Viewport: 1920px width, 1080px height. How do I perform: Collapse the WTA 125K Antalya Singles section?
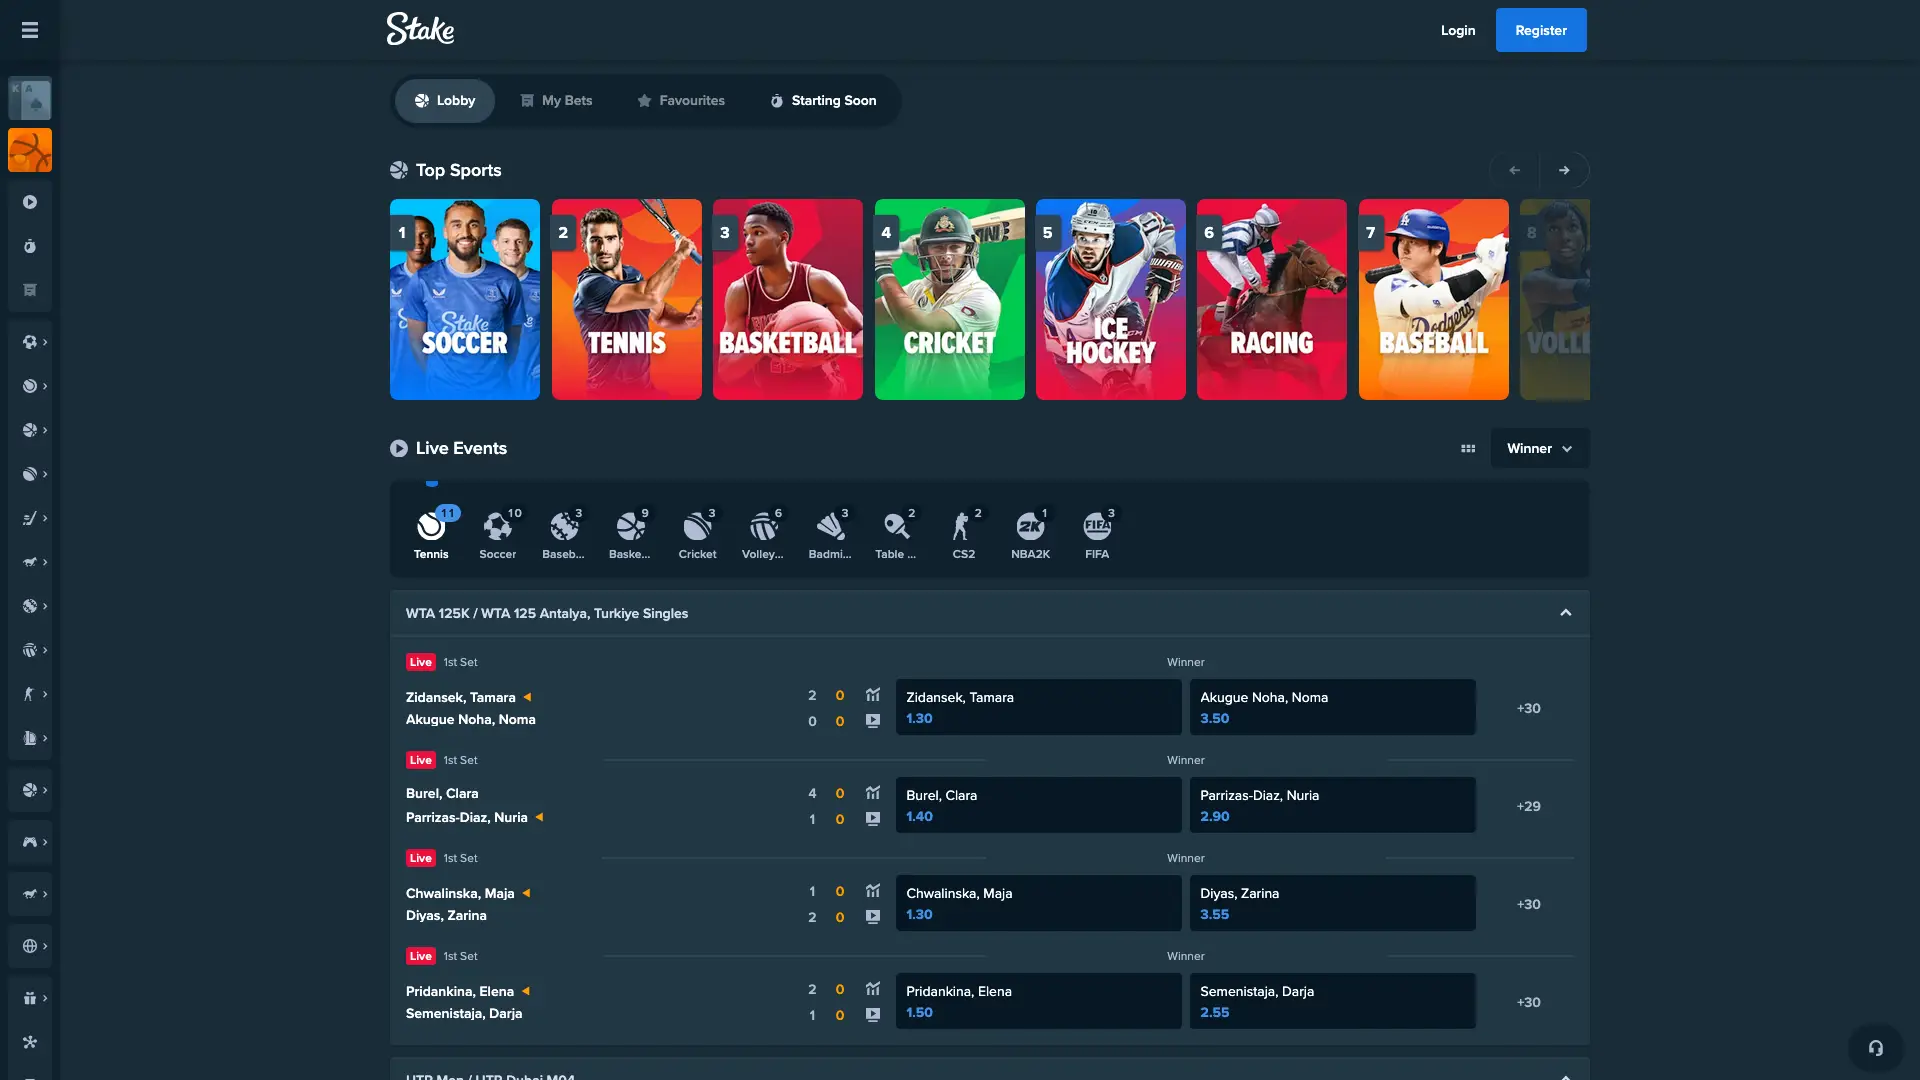coord(1566,613)
